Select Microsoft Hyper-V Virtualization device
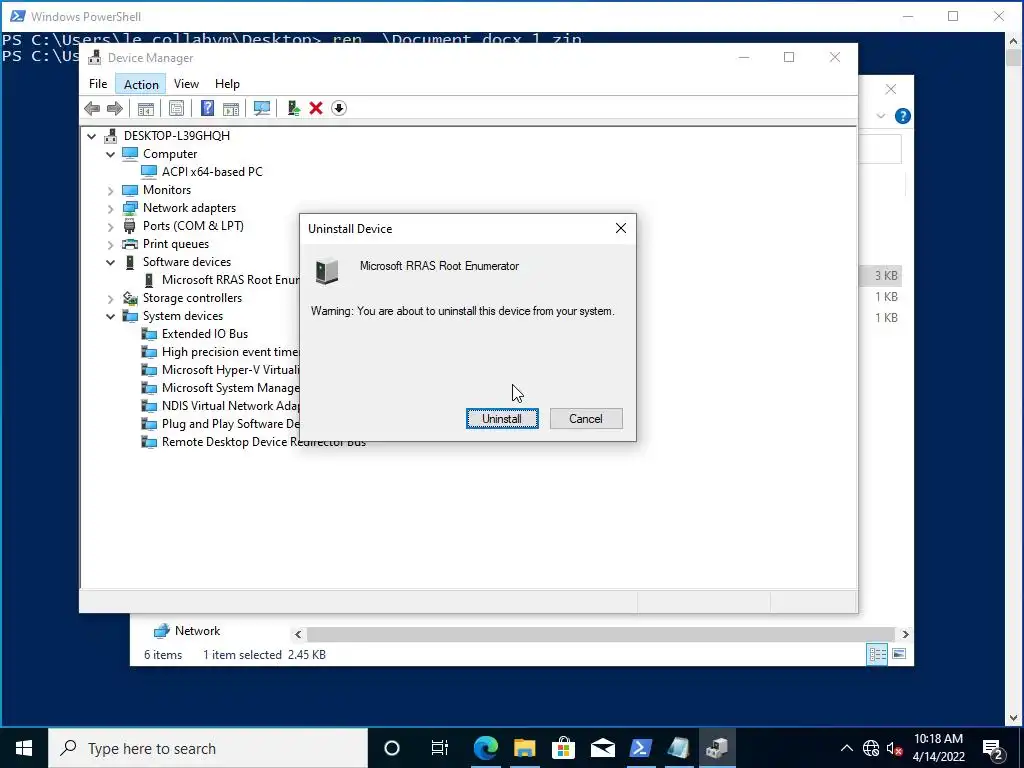Screen dimensions: 1024x768 [230, 370]
